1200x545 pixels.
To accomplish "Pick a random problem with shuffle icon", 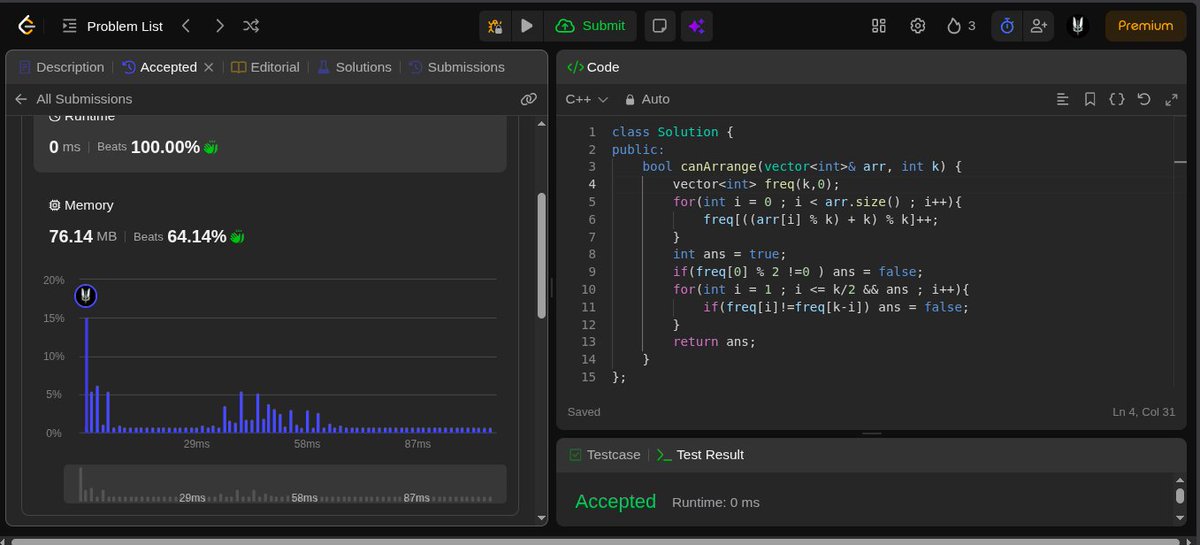I will tap(251, 26).
